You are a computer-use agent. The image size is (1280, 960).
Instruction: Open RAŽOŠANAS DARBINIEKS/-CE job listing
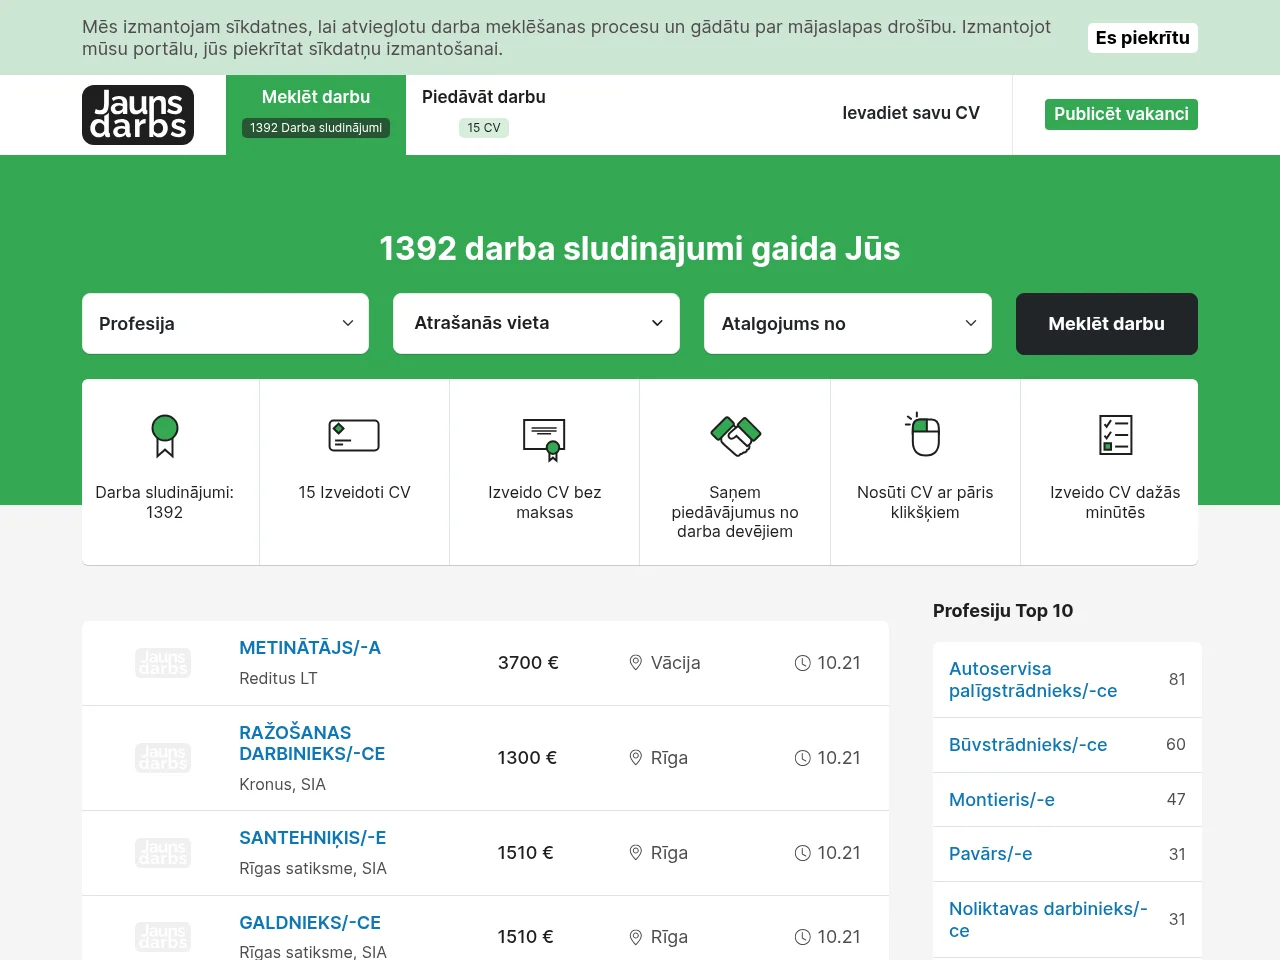312,743
